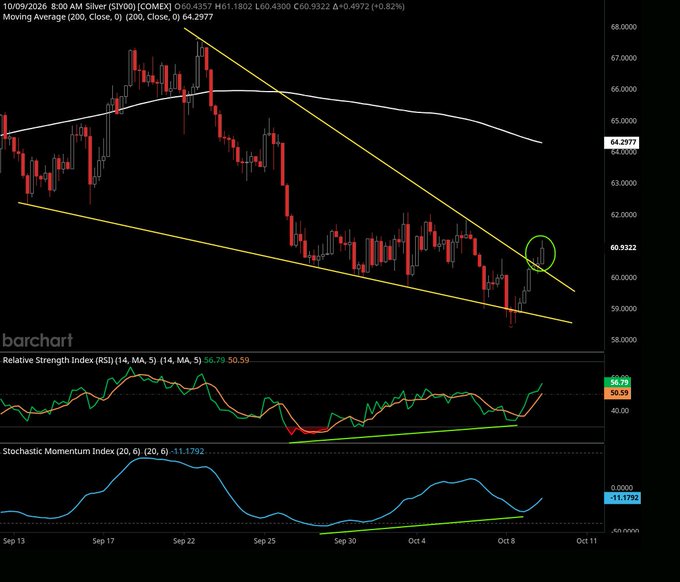Click the 59.0000 price axis label

(624, 309)
